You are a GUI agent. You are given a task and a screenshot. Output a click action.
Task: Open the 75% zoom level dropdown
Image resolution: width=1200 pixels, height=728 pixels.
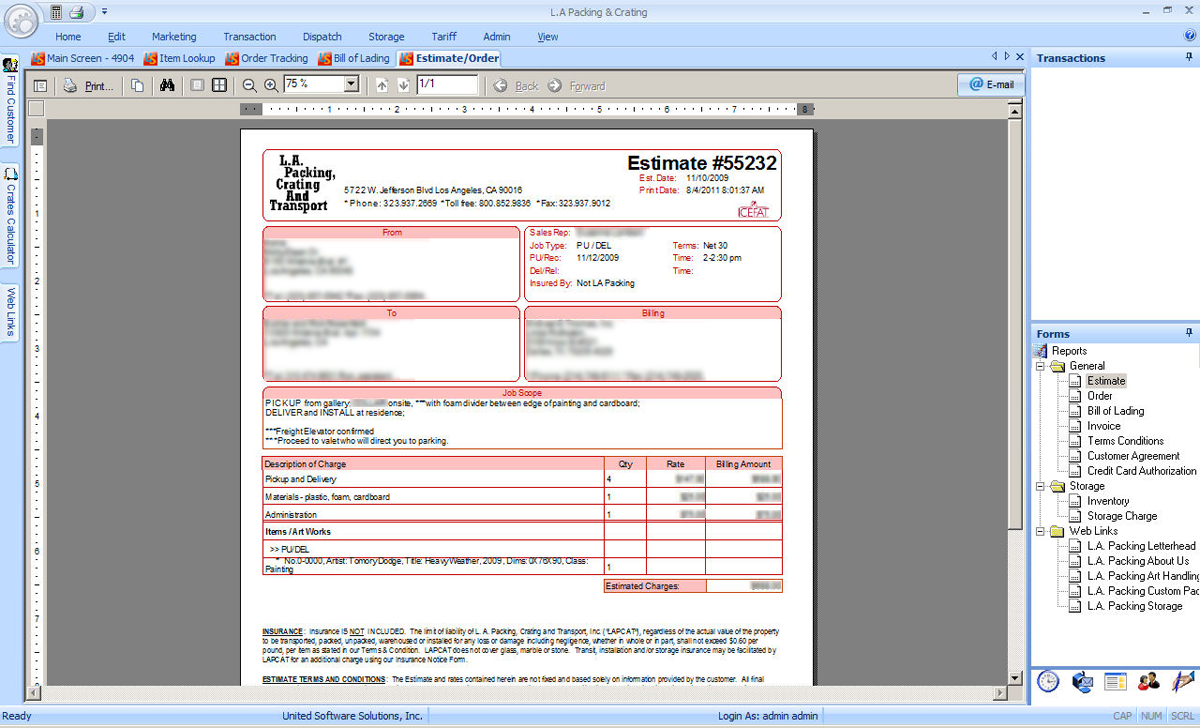coord(351,86)
